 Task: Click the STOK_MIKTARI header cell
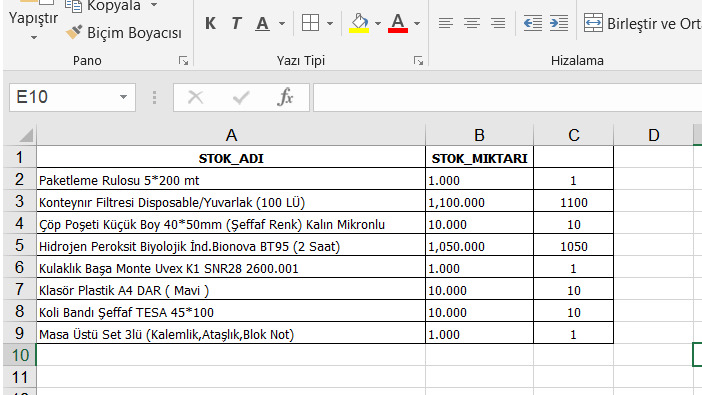pos(479,158)
